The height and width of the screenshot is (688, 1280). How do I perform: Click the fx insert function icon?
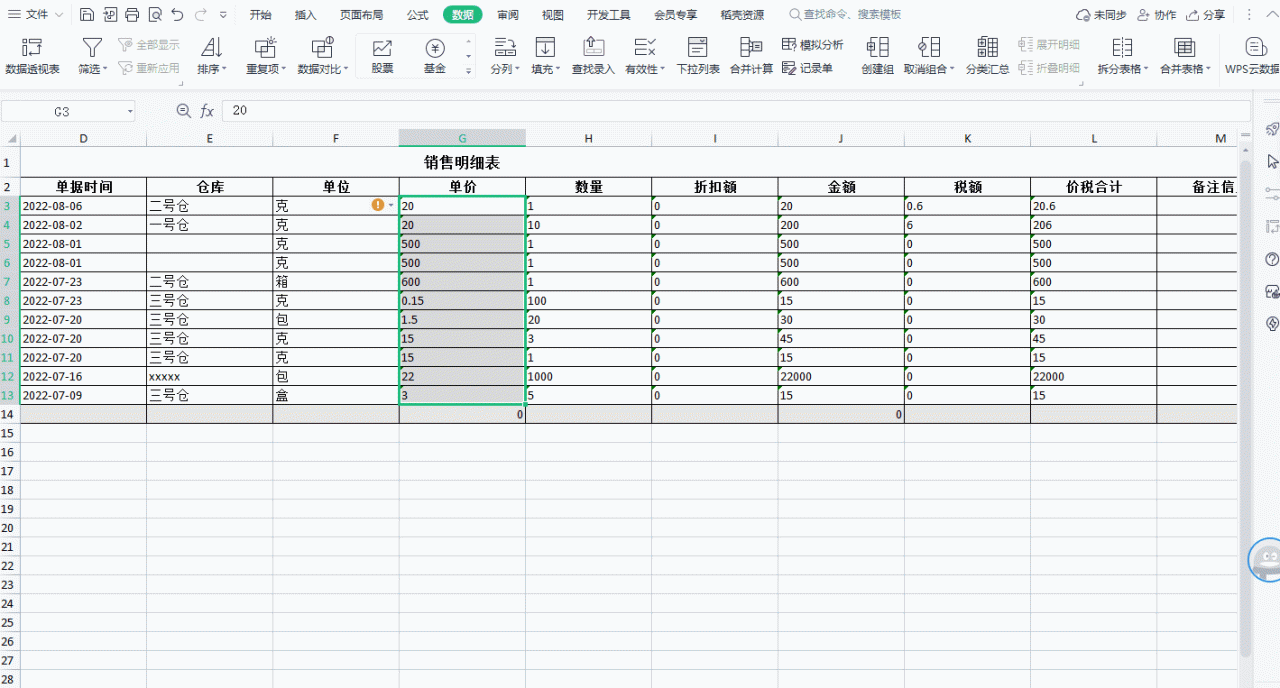click(207, 111)
